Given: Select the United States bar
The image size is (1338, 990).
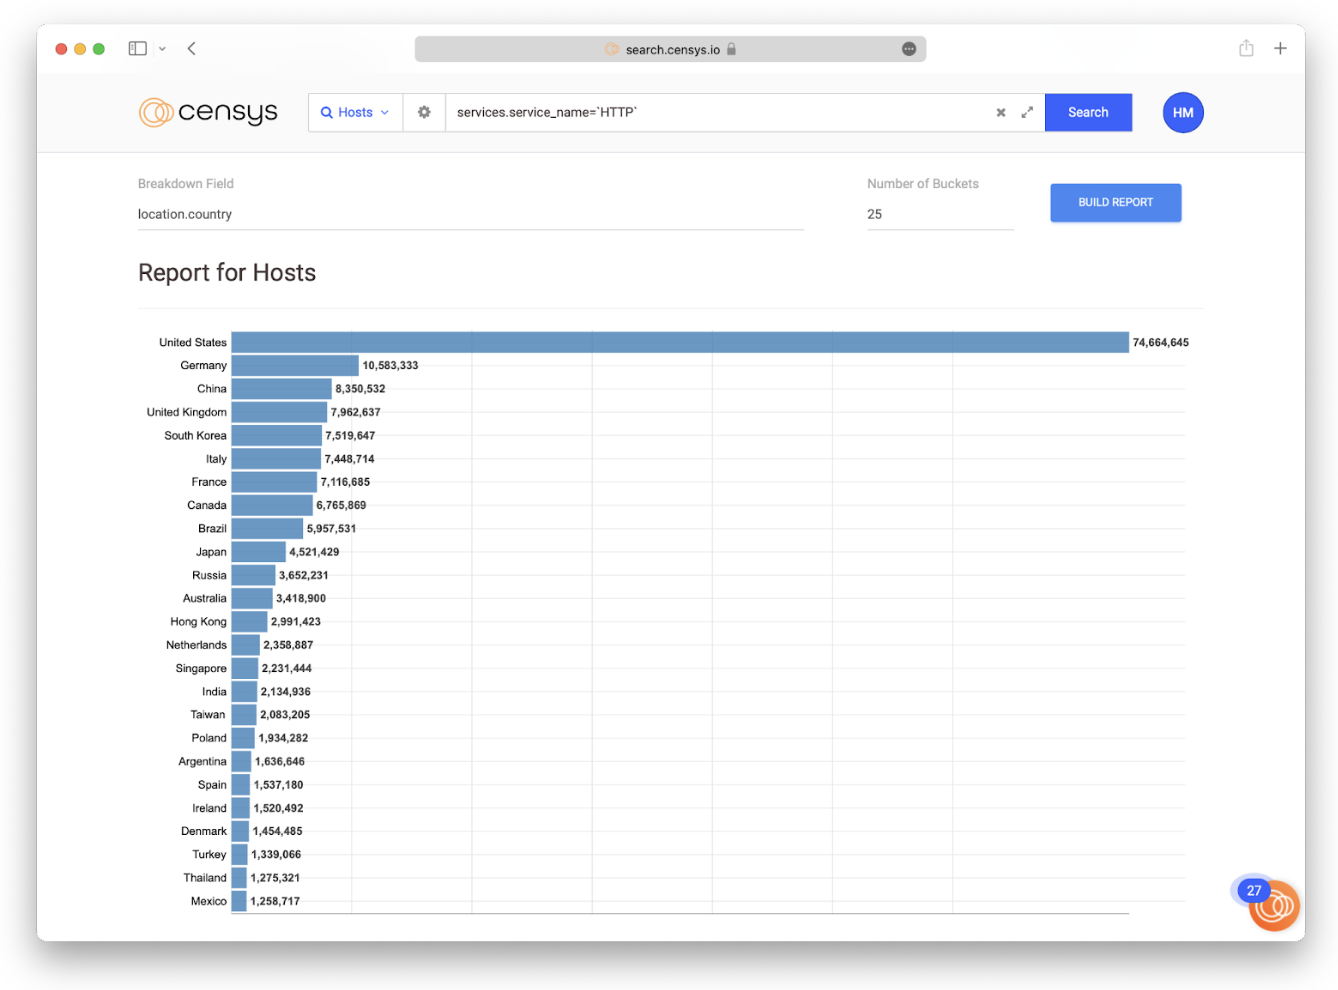Looking at the screenshot, I should (x=680, y=342).
